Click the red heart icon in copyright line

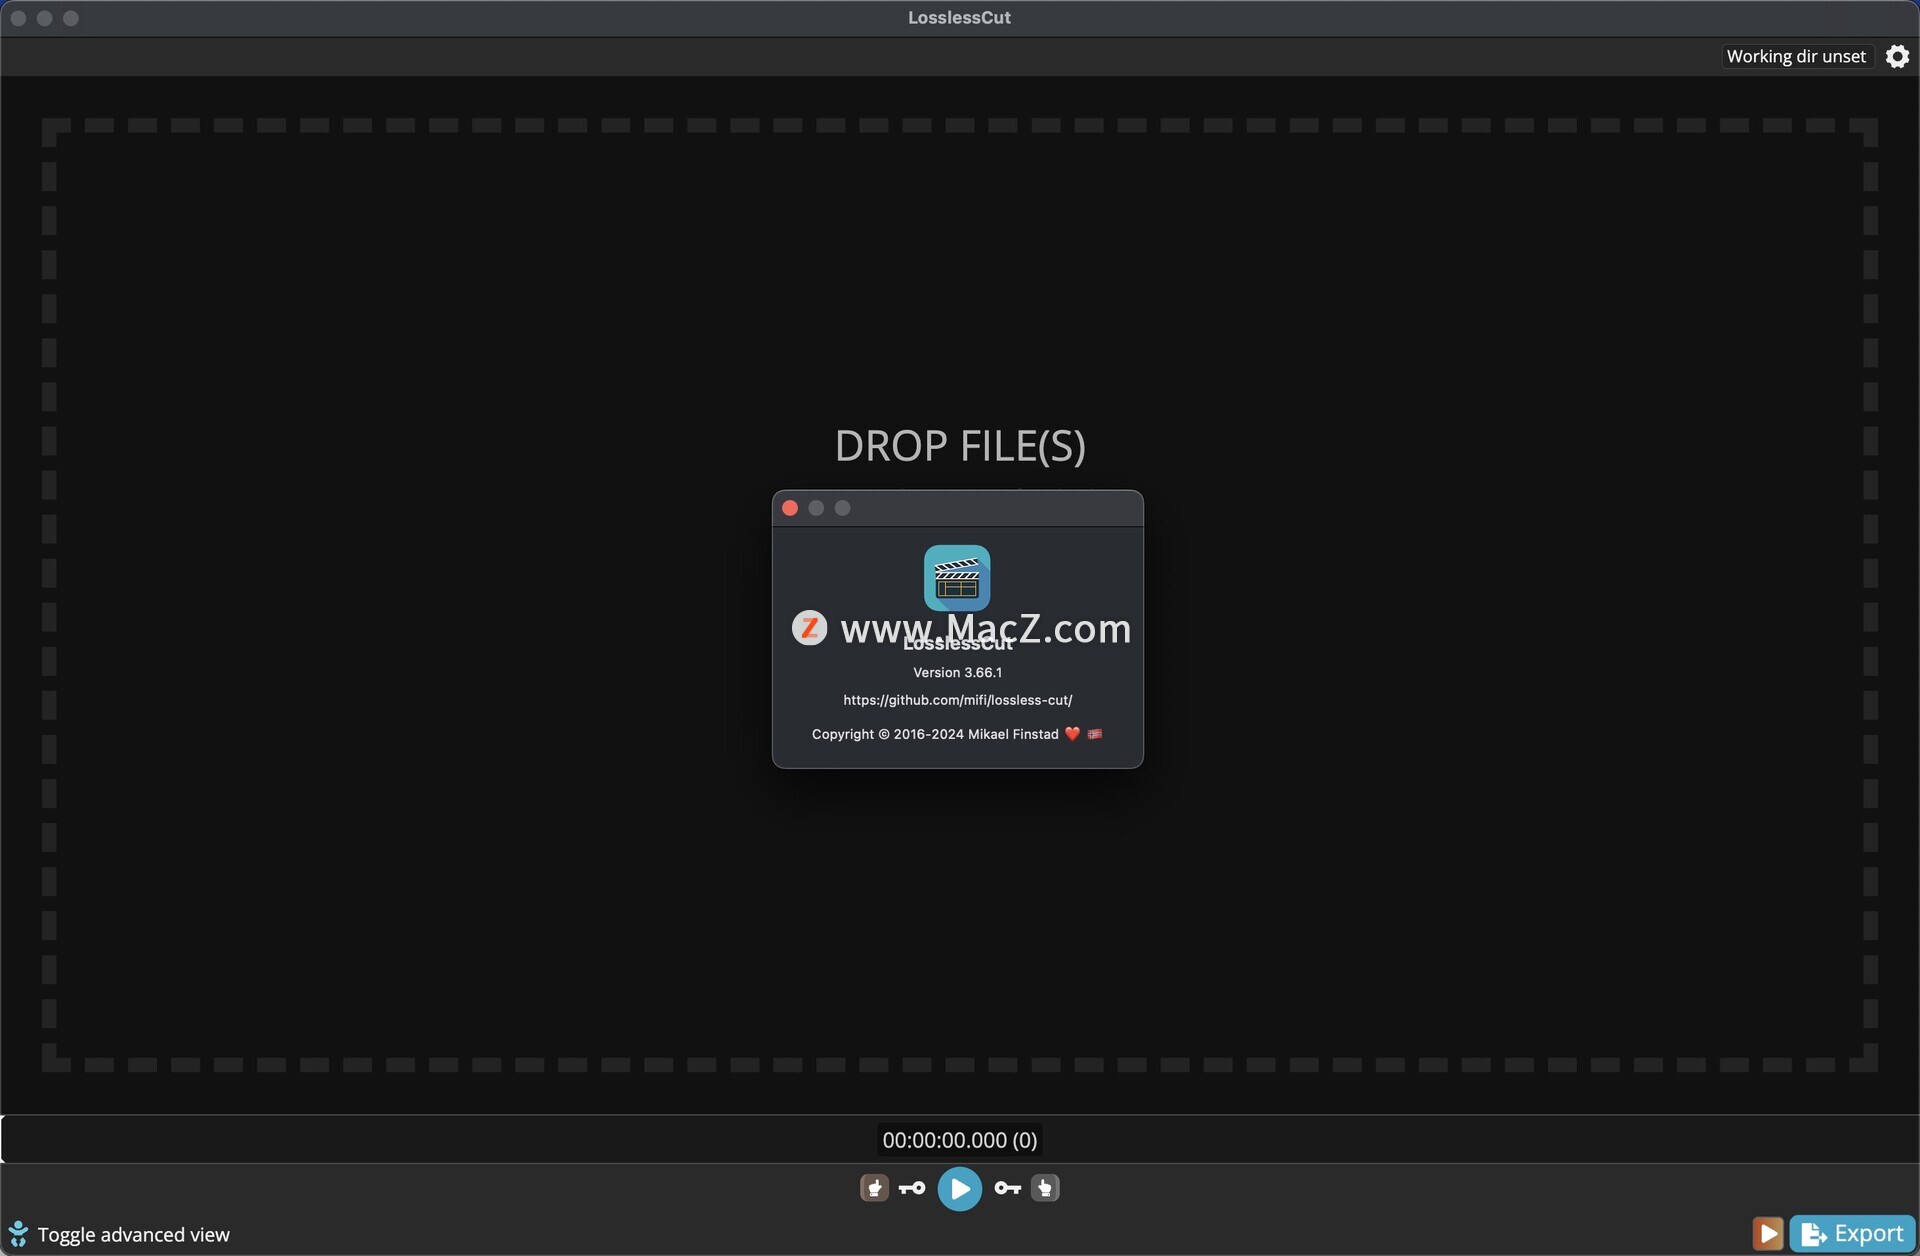tap(1072, 734)
